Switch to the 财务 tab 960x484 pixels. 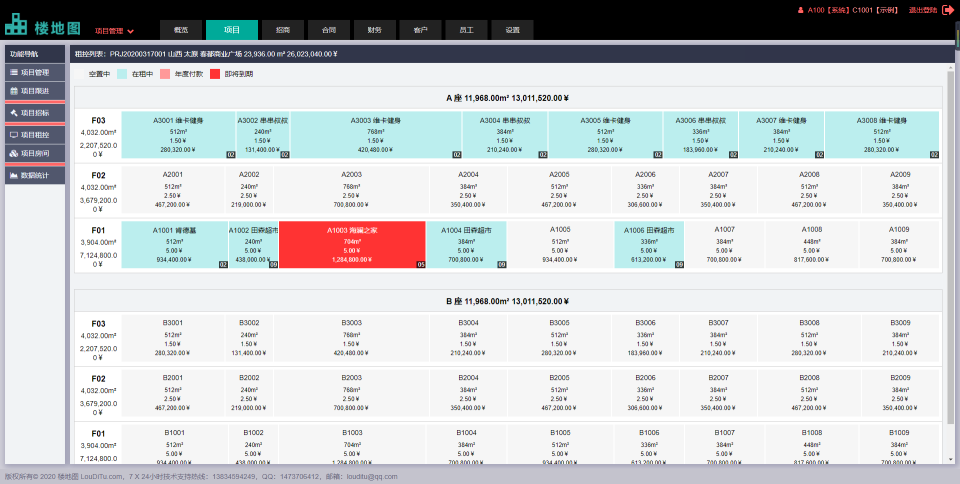coord(374,30)
